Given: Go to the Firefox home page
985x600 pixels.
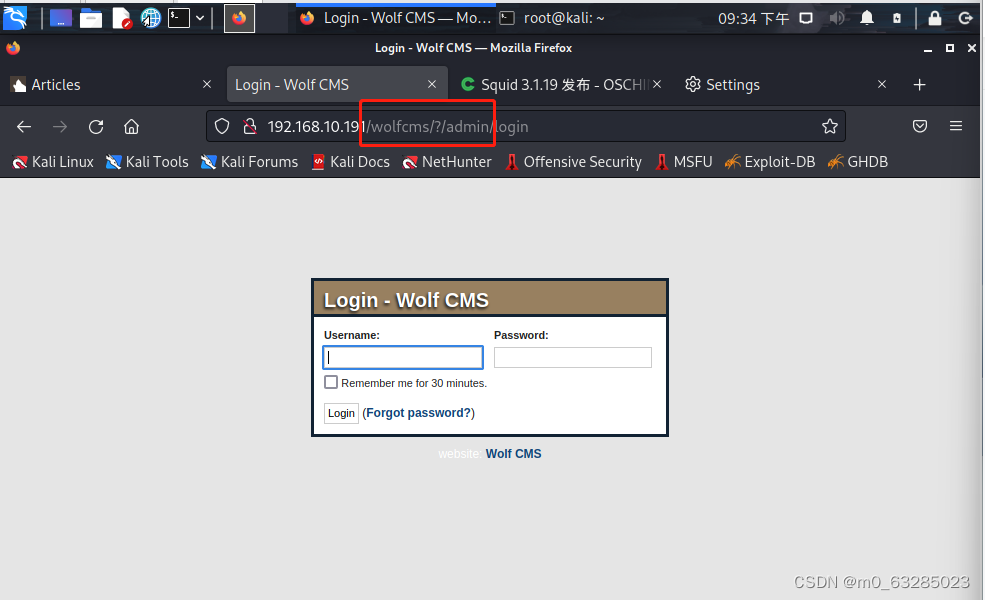Looking at the screenshot, I should click(131, 127).
